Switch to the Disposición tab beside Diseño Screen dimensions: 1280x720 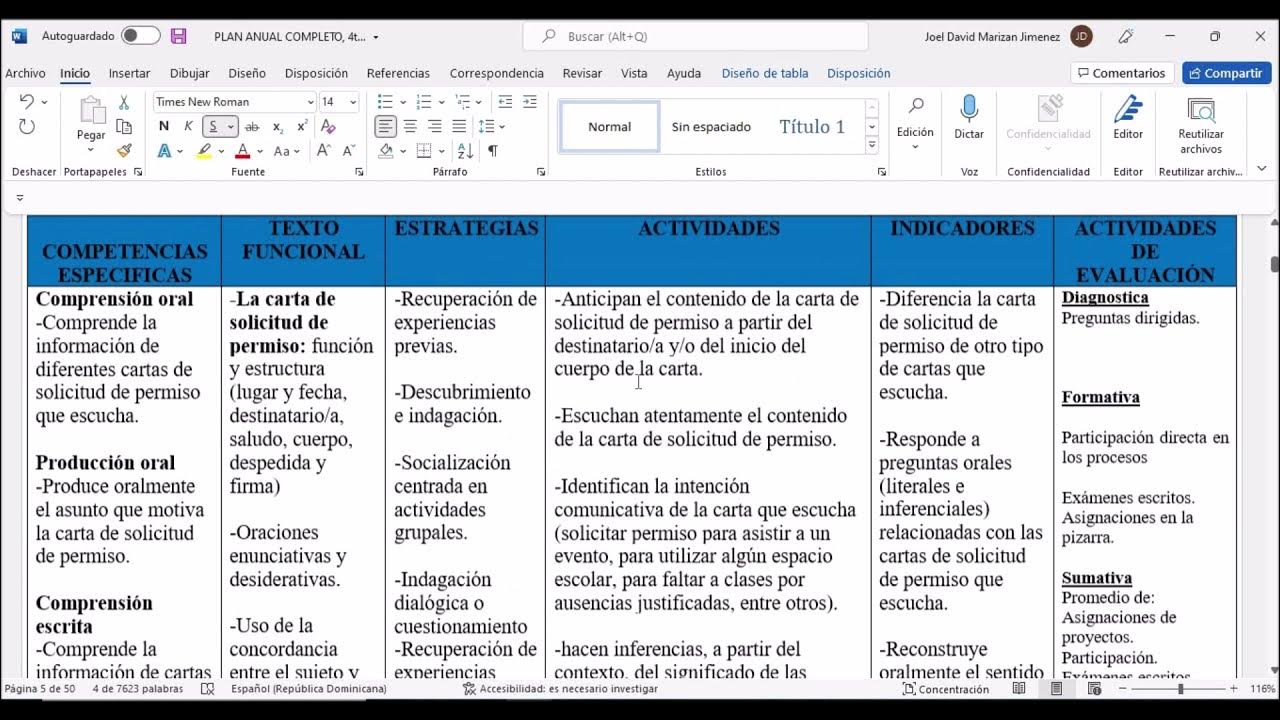click(316, 73)
